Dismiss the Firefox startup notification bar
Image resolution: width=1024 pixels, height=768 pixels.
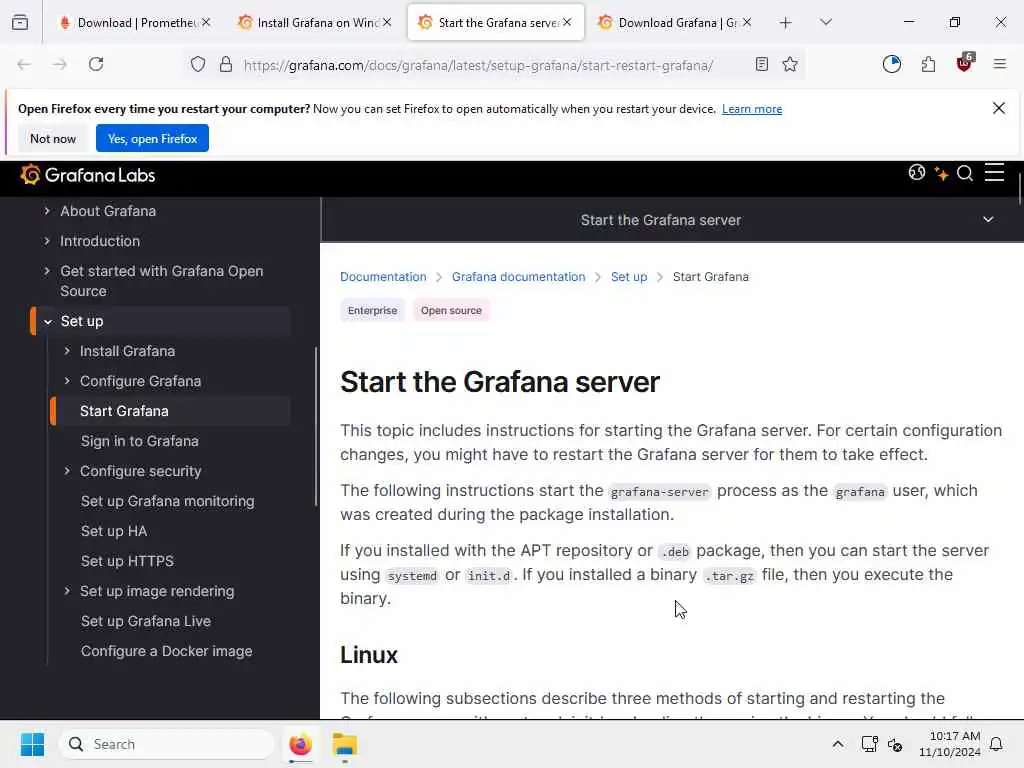[999, 108]
